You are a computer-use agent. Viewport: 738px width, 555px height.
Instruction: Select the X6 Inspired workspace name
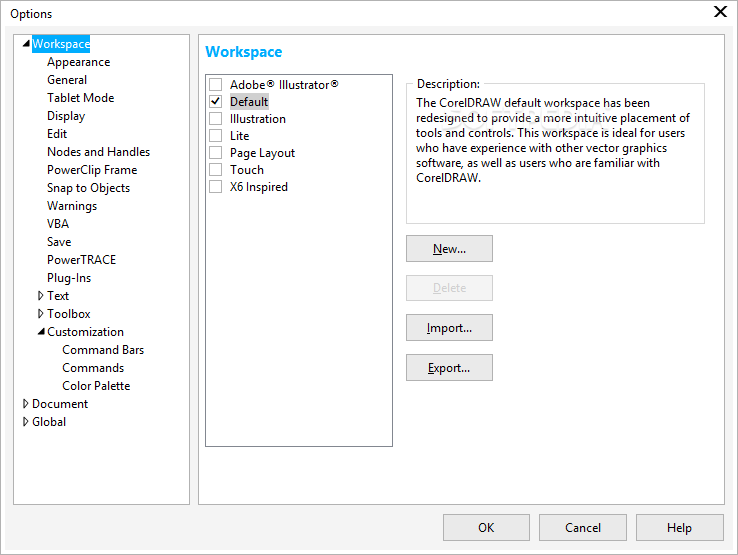(258, 187)
